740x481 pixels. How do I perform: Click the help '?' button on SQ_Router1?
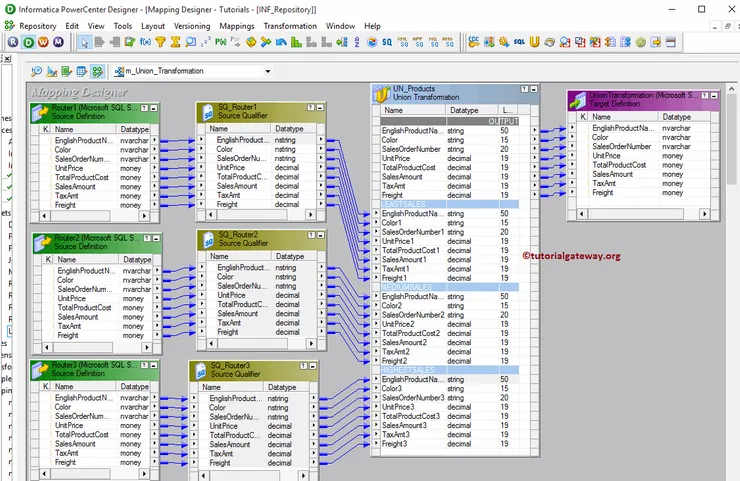[x=311, y=107]
